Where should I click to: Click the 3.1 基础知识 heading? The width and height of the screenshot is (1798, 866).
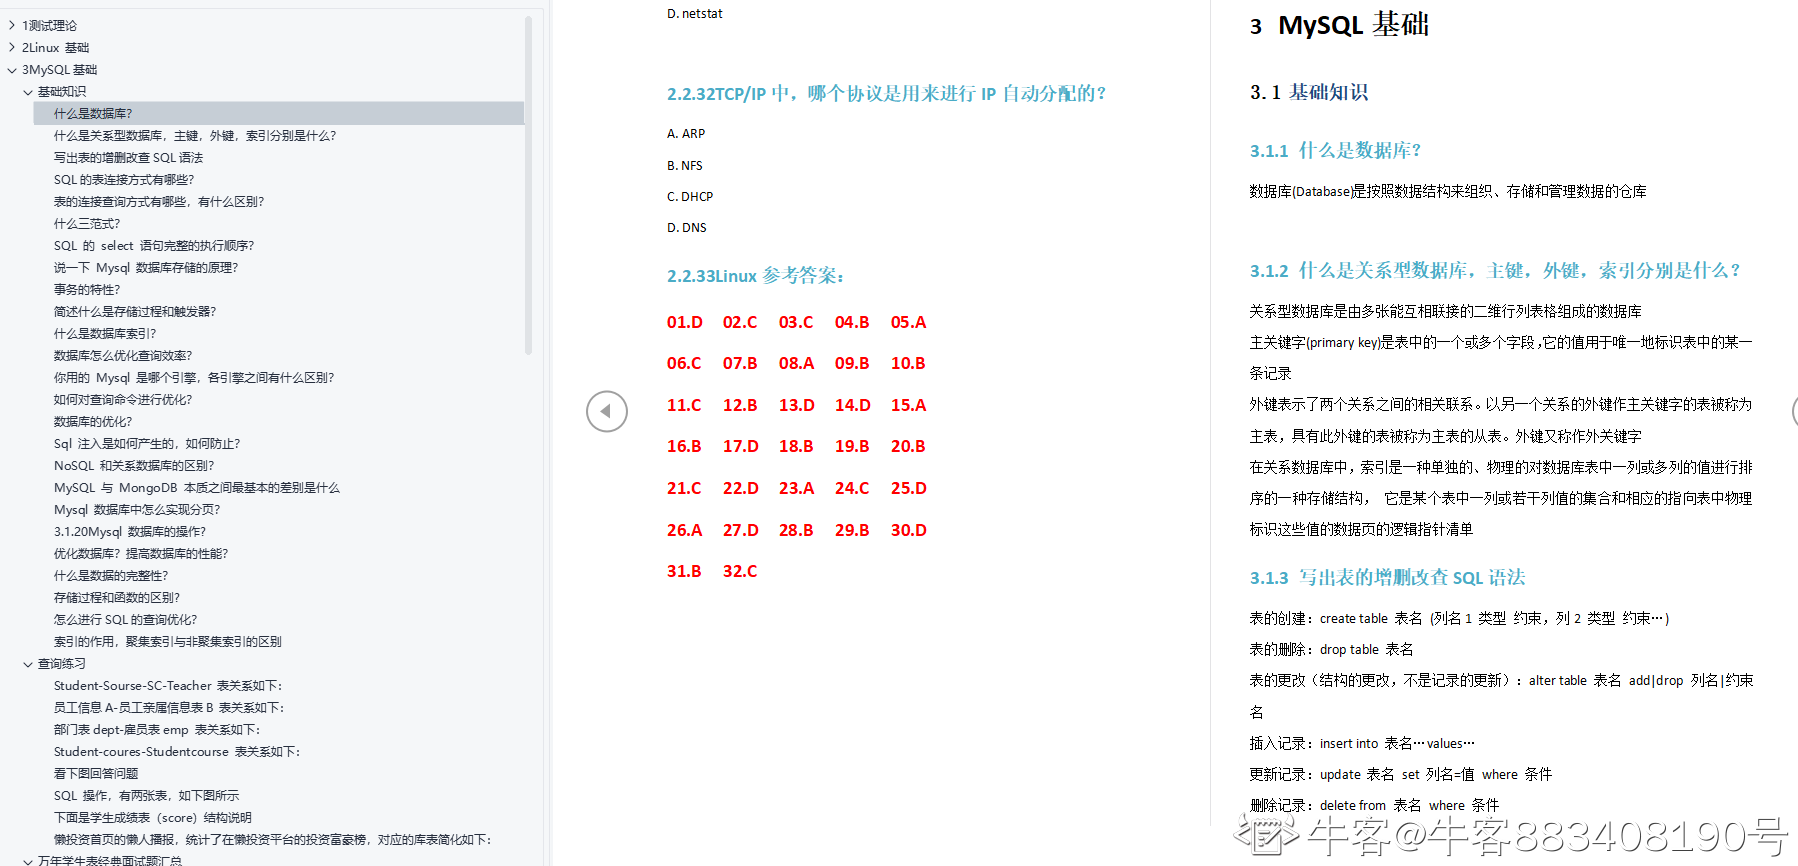(1309, 92)
